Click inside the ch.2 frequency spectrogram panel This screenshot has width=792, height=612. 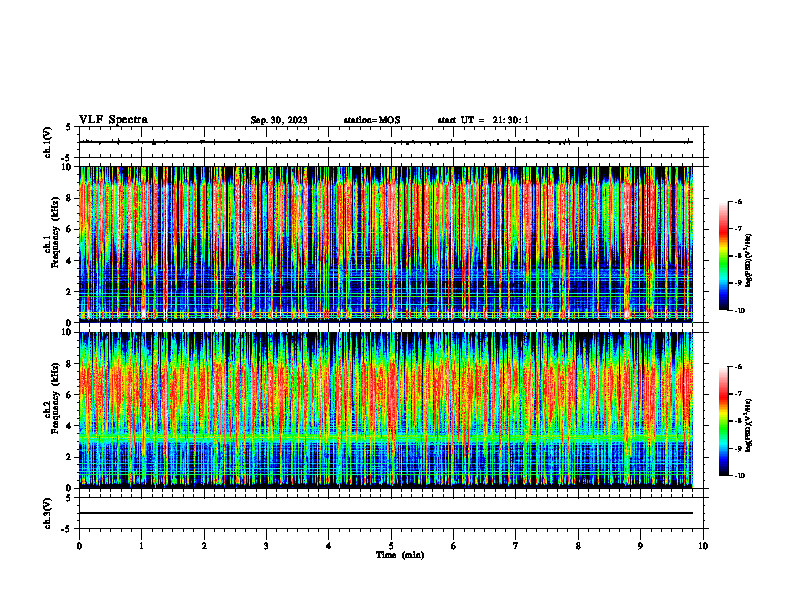point(386,410)
